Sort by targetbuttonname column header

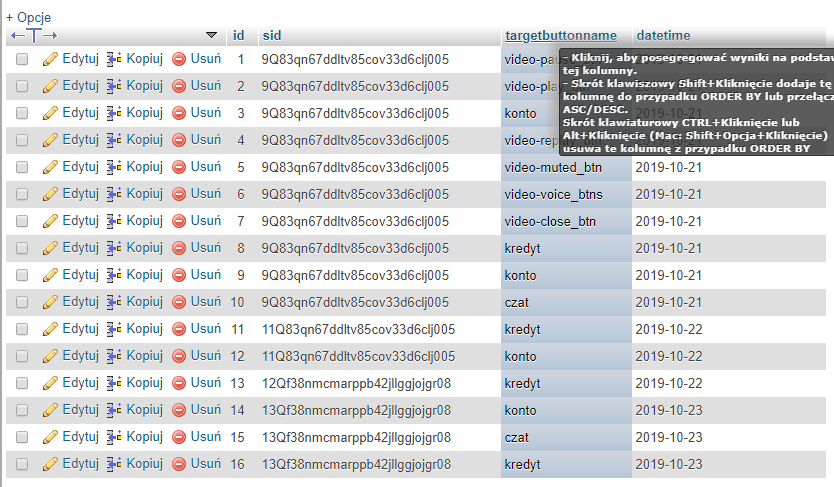coord(561,36)
